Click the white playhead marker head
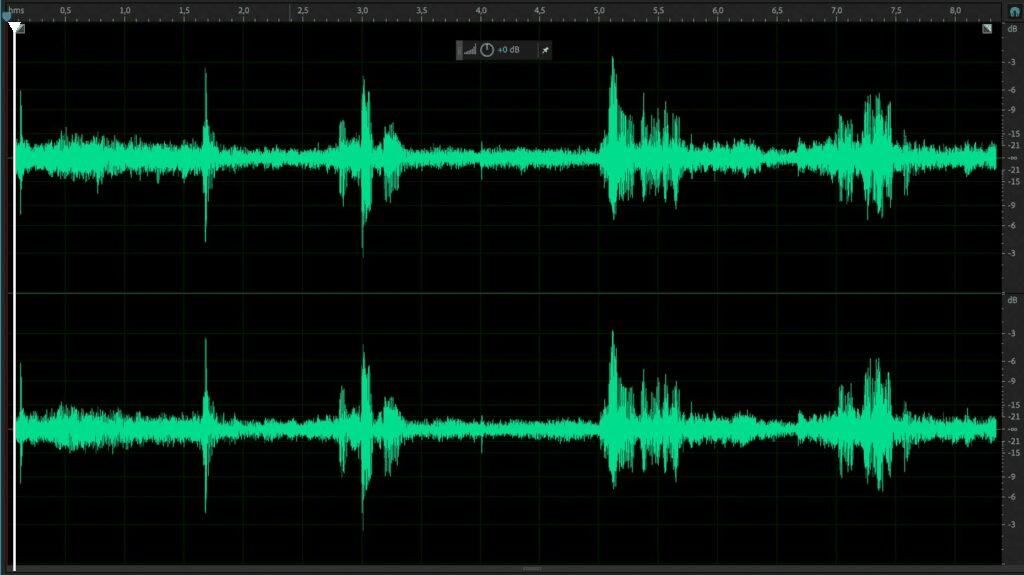The width and height of the screenshot is (1024, 575). click(x=14, y=27)
